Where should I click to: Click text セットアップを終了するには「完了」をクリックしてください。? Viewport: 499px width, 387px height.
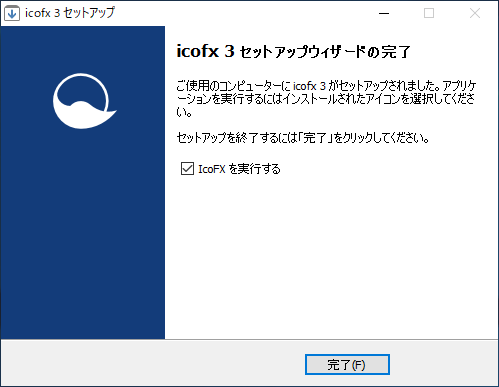click(x=303, y=138)
